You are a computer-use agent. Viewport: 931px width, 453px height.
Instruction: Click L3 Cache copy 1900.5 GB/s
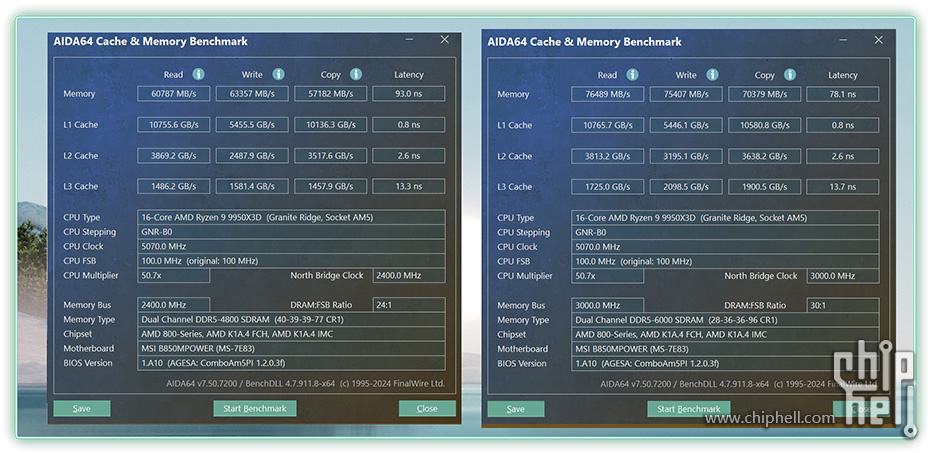pos(764,186)
